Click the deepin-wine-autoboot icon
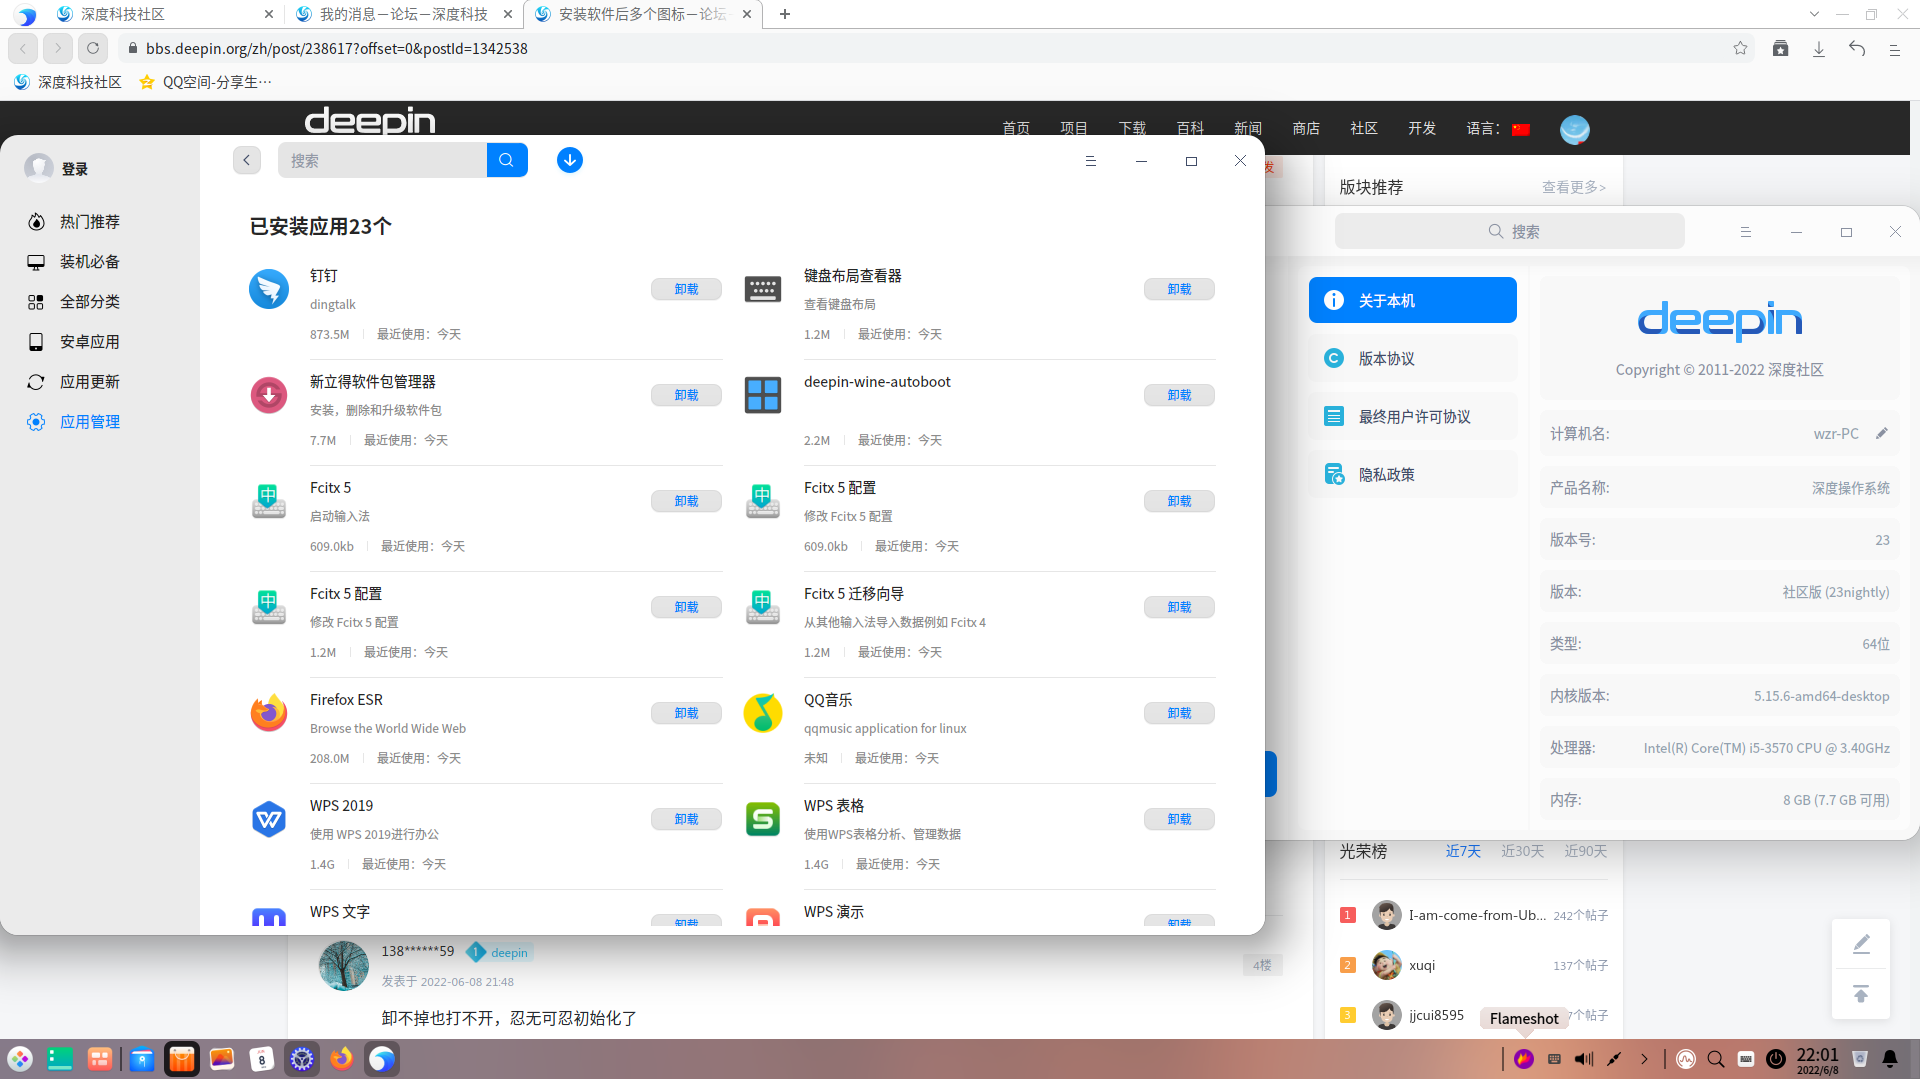This screenshot has height=1079, width=1920. pyautogui.click(x=763, y=395)
